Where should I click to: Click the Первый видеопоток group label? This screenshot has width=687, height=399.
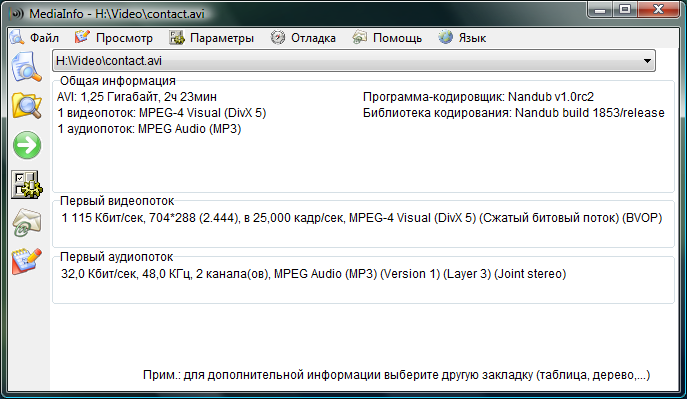coord(117,201)
